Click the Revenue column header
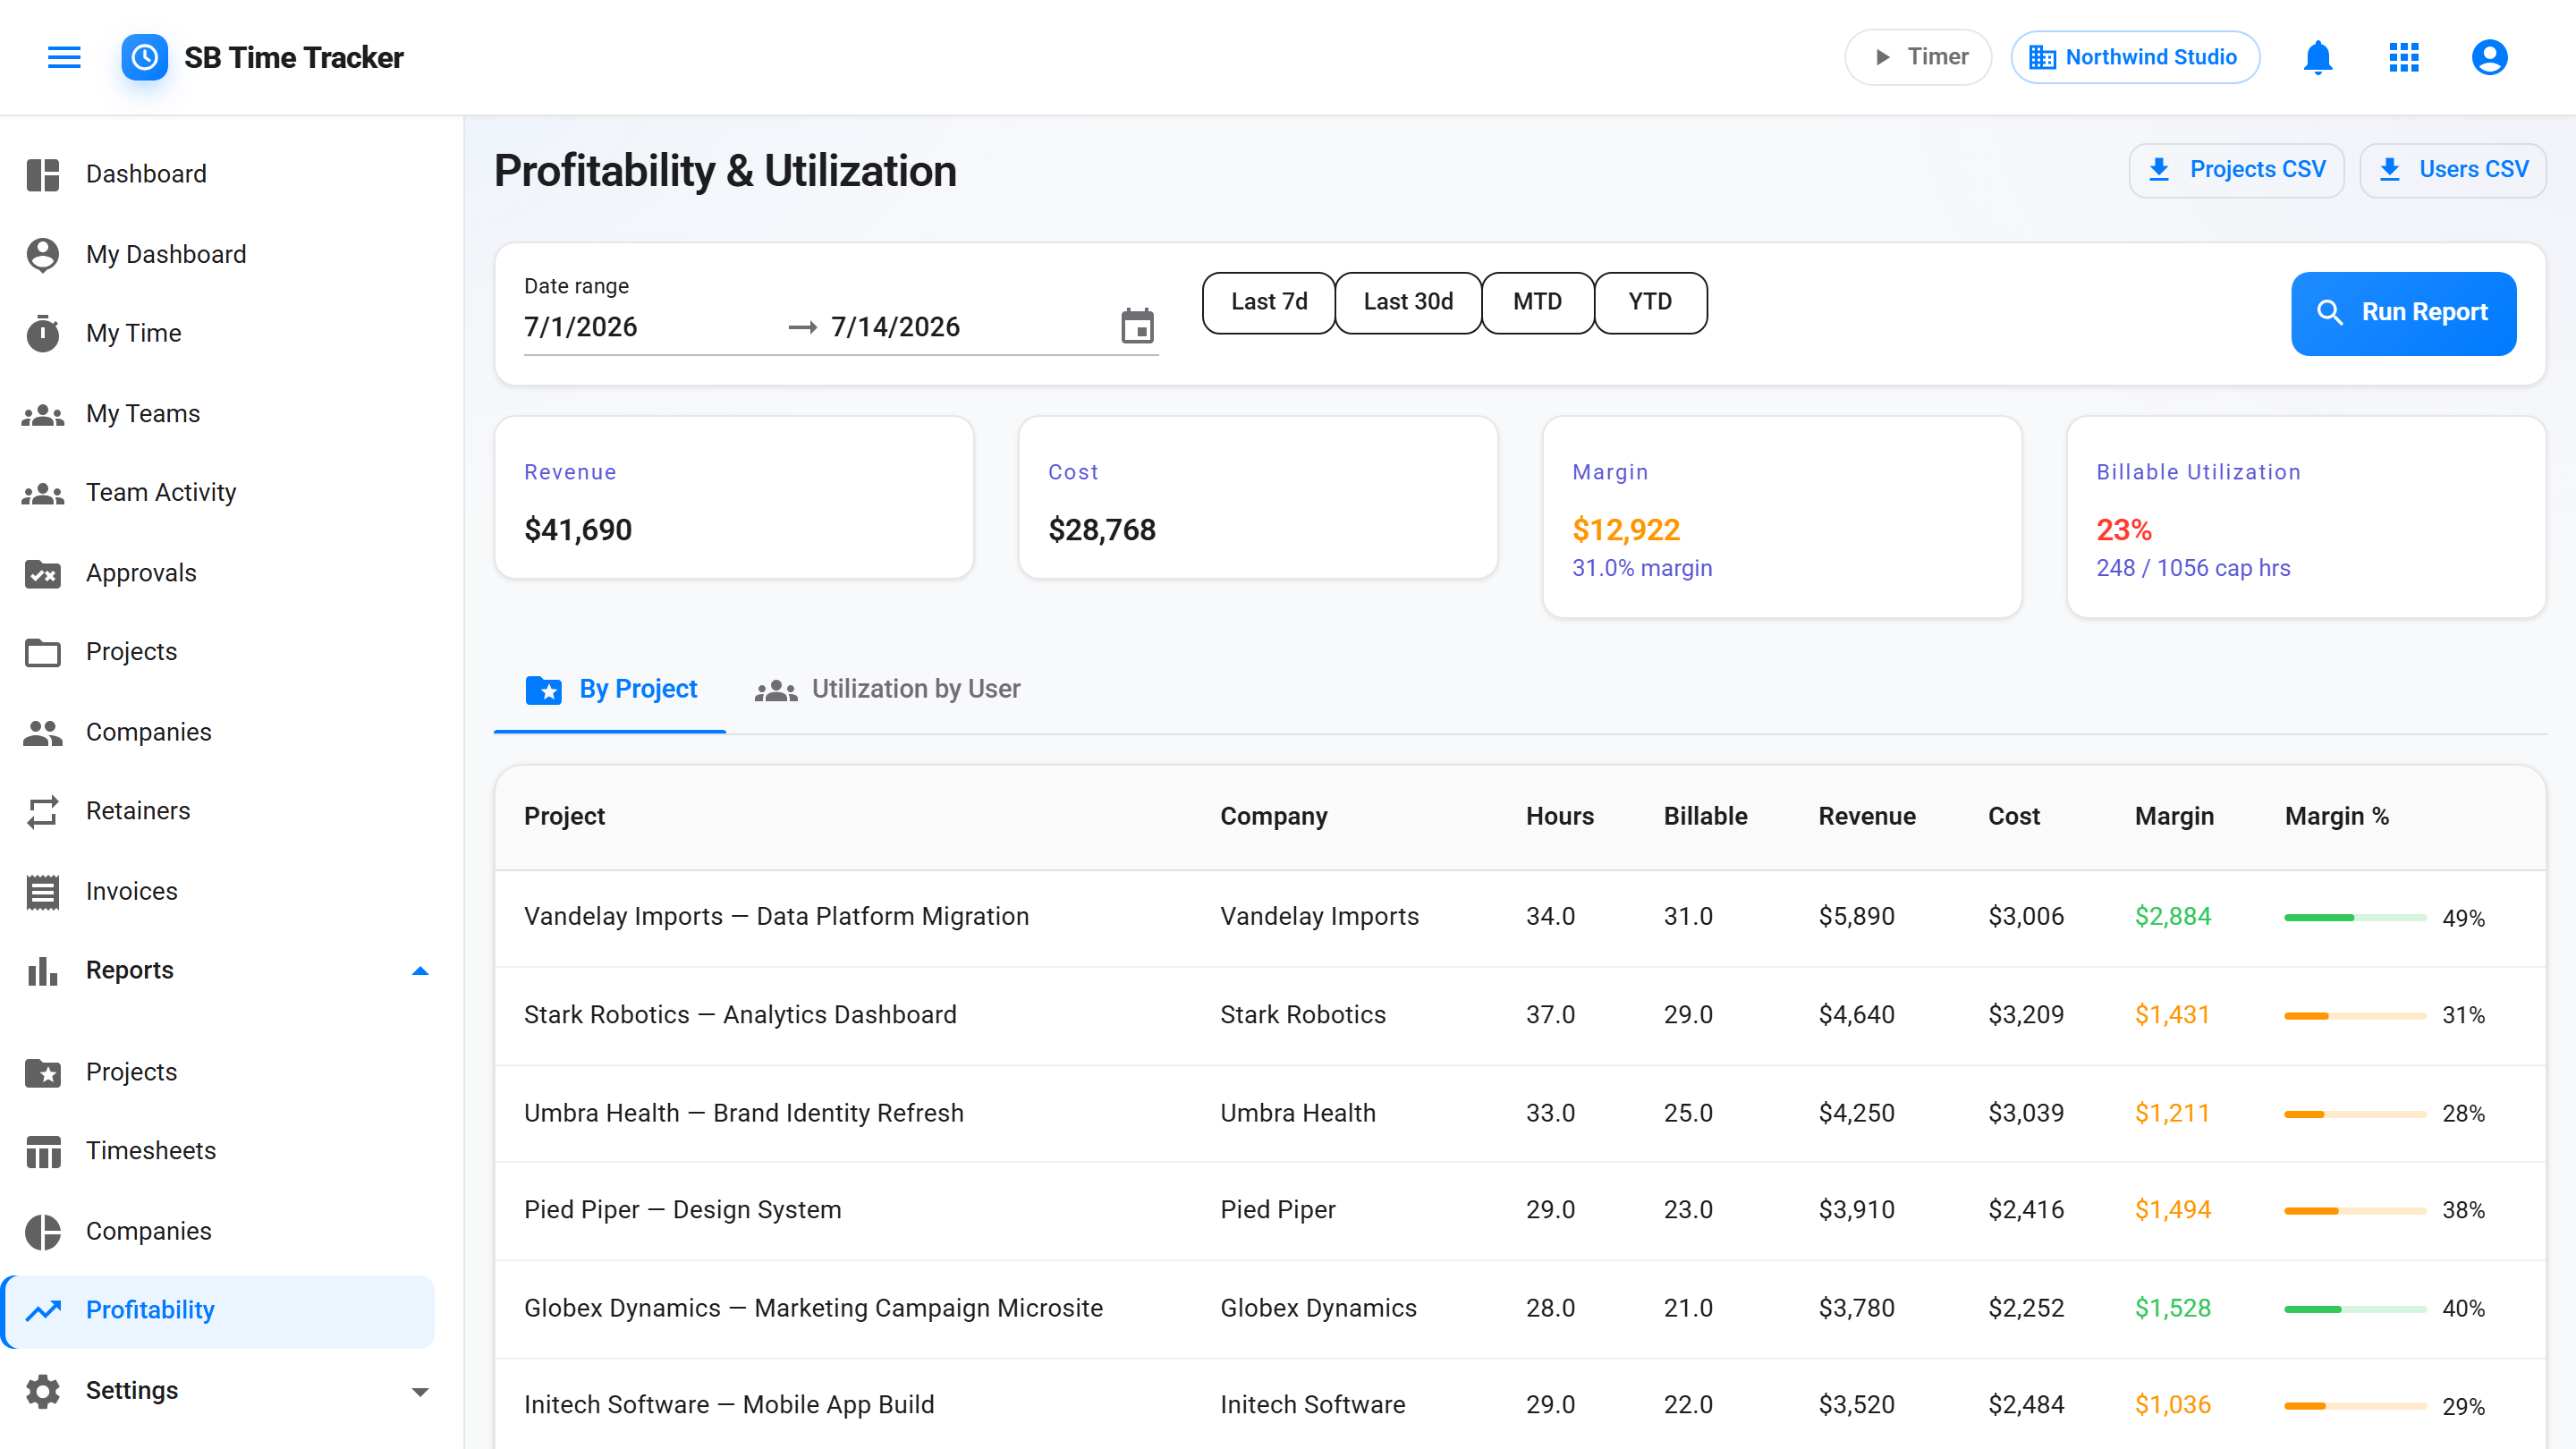2576x1449 pixels. (x=1866, y=816)
